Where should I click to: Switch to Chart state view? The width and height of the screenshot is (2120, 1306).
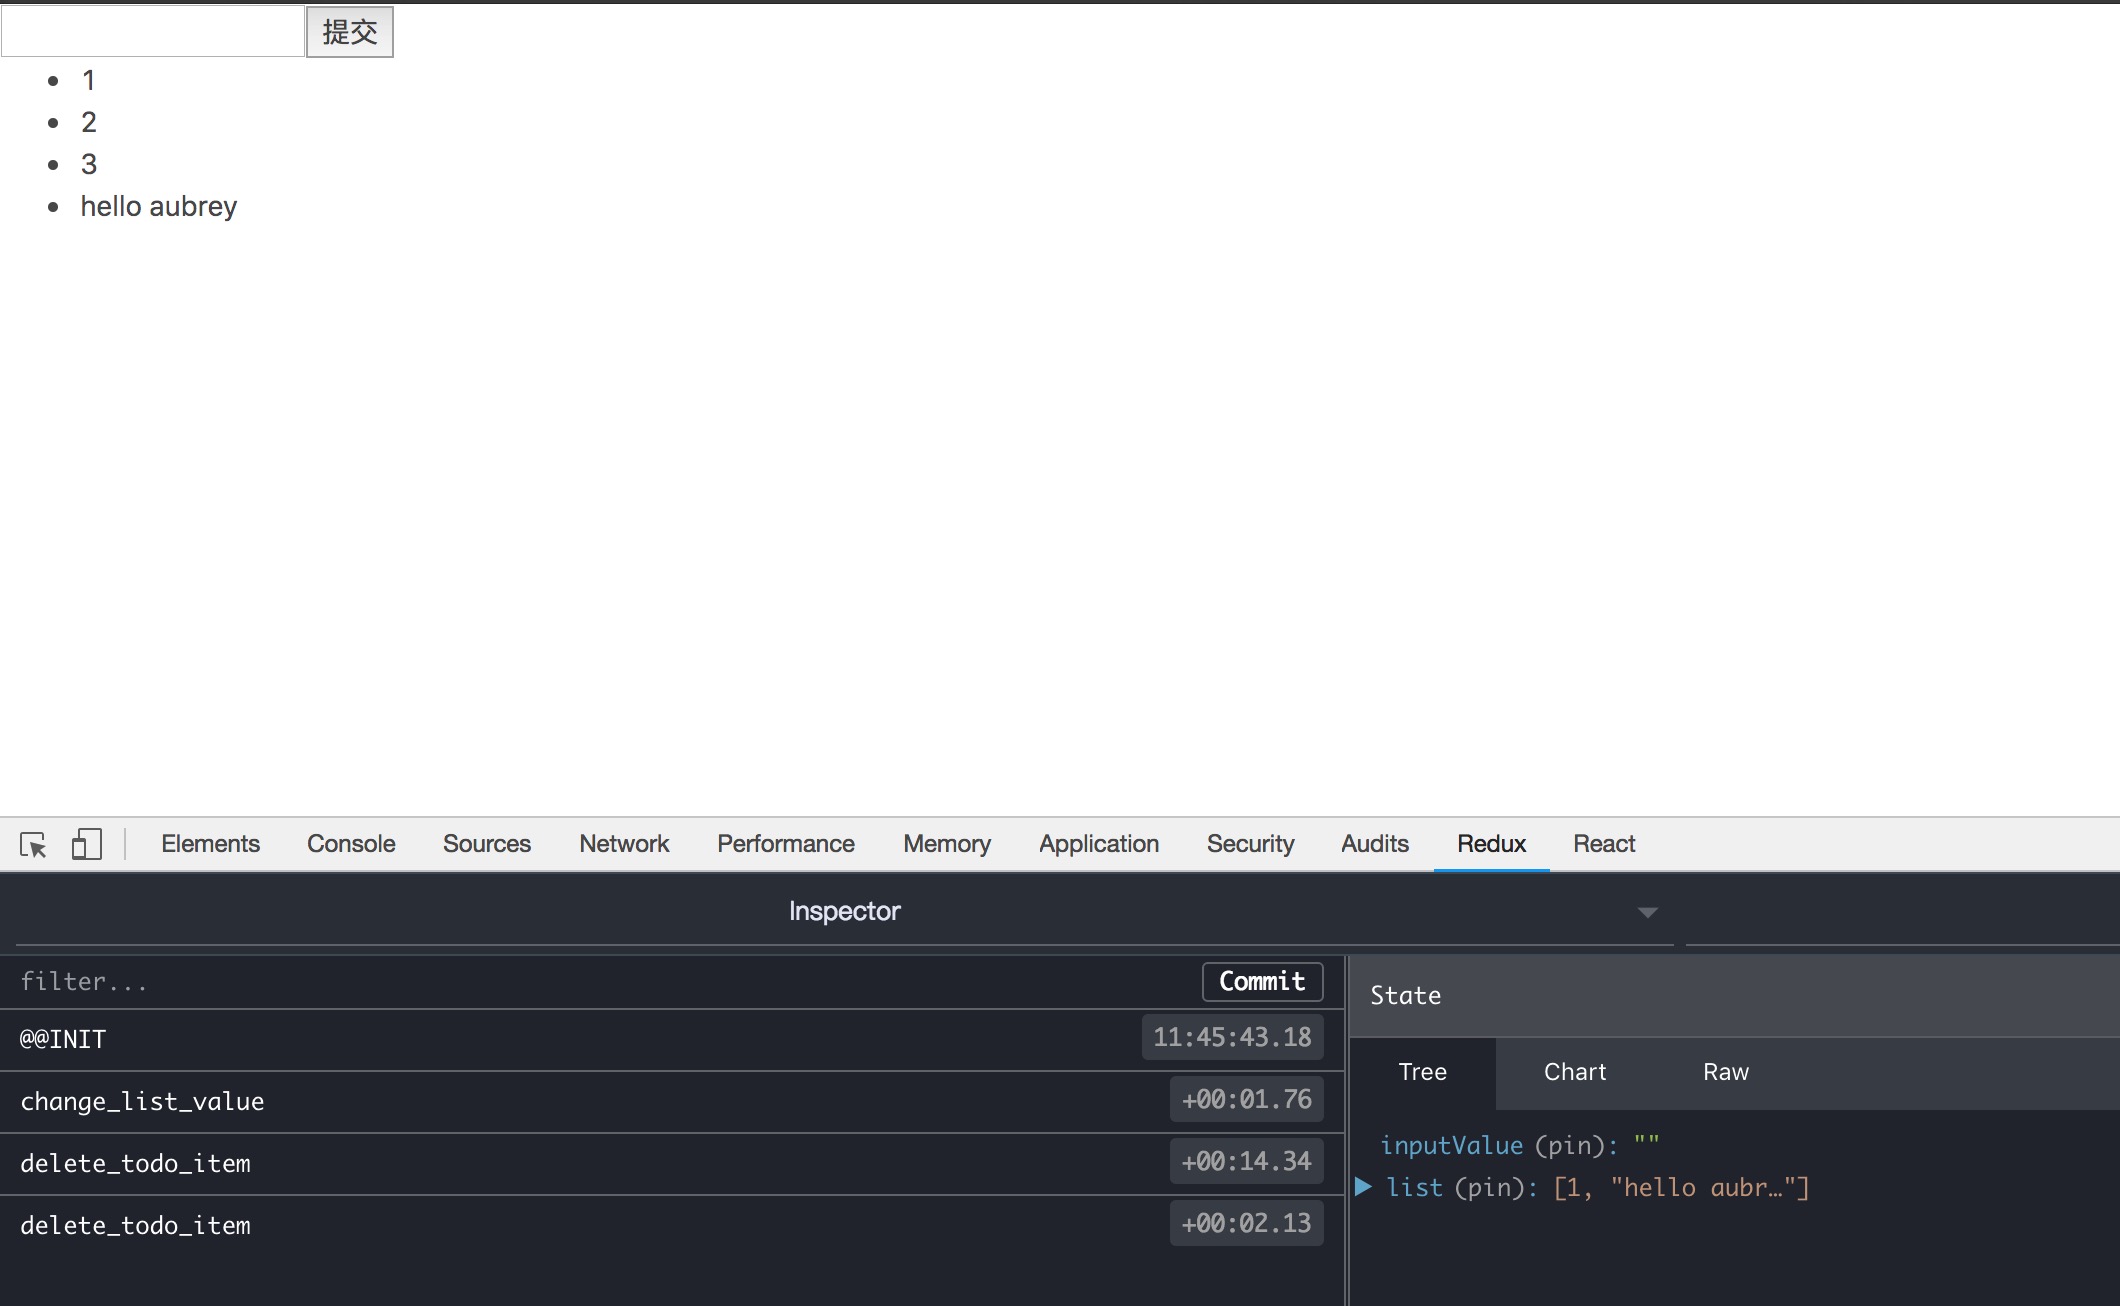[x=1575, y=1073]
